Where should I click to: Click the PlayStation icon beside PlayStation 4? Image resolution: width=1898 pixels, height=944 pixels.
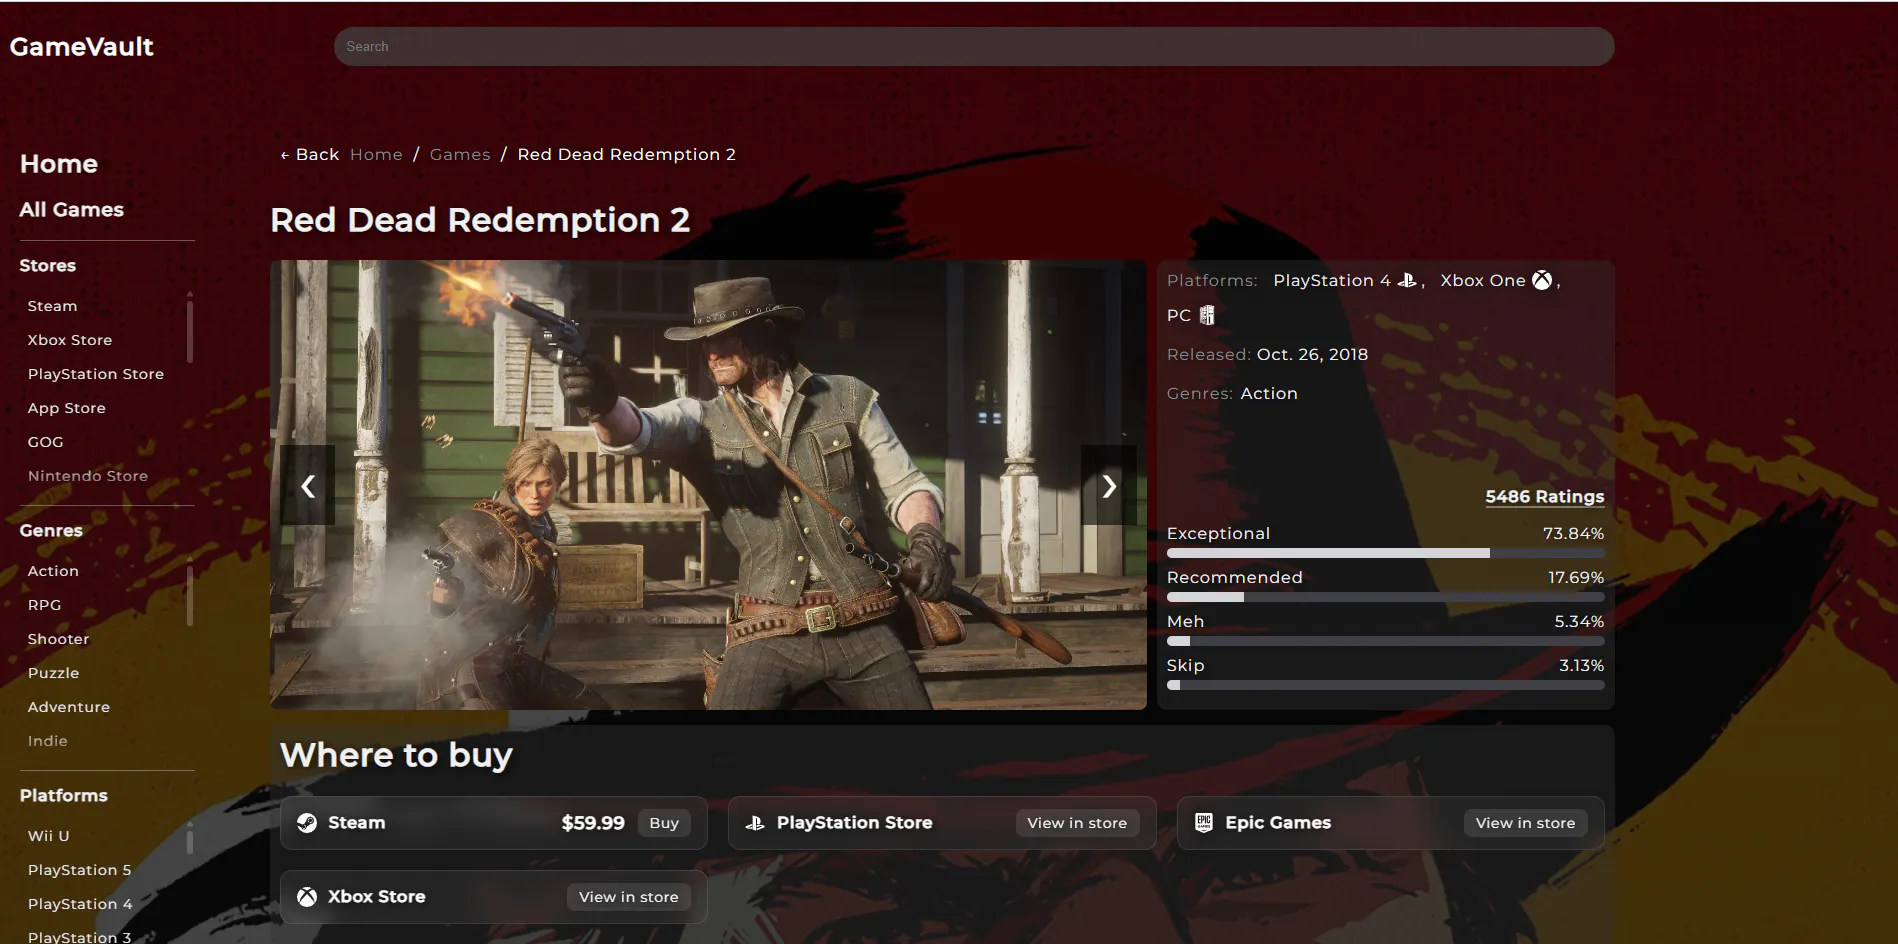tap(1406, 281)
